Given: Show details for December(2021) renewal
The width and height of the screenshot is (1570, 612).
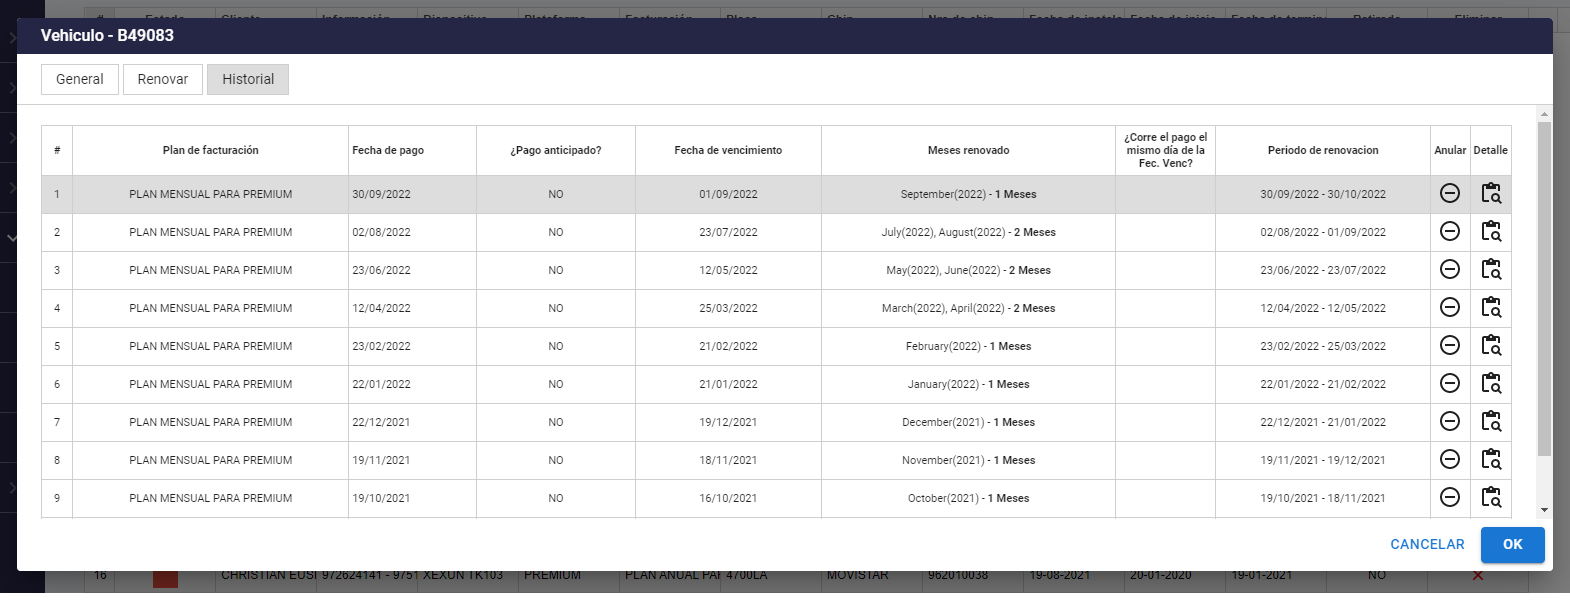Looking at the screenshot, I should [1490, 422].
